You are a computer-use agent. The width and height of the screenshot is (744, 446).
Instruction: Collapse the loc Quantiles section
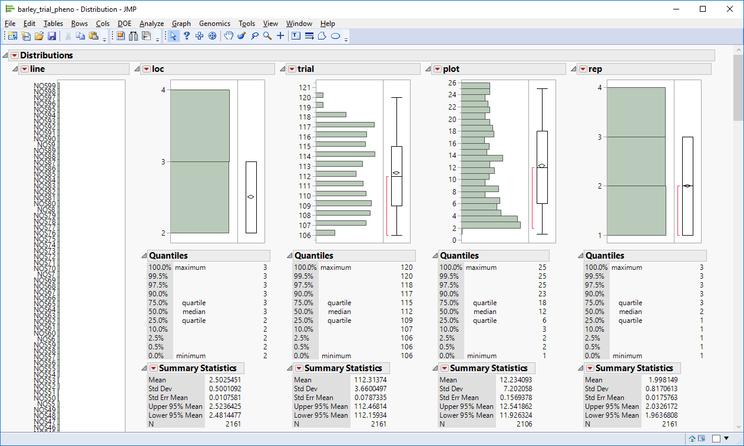pos(144,256)
